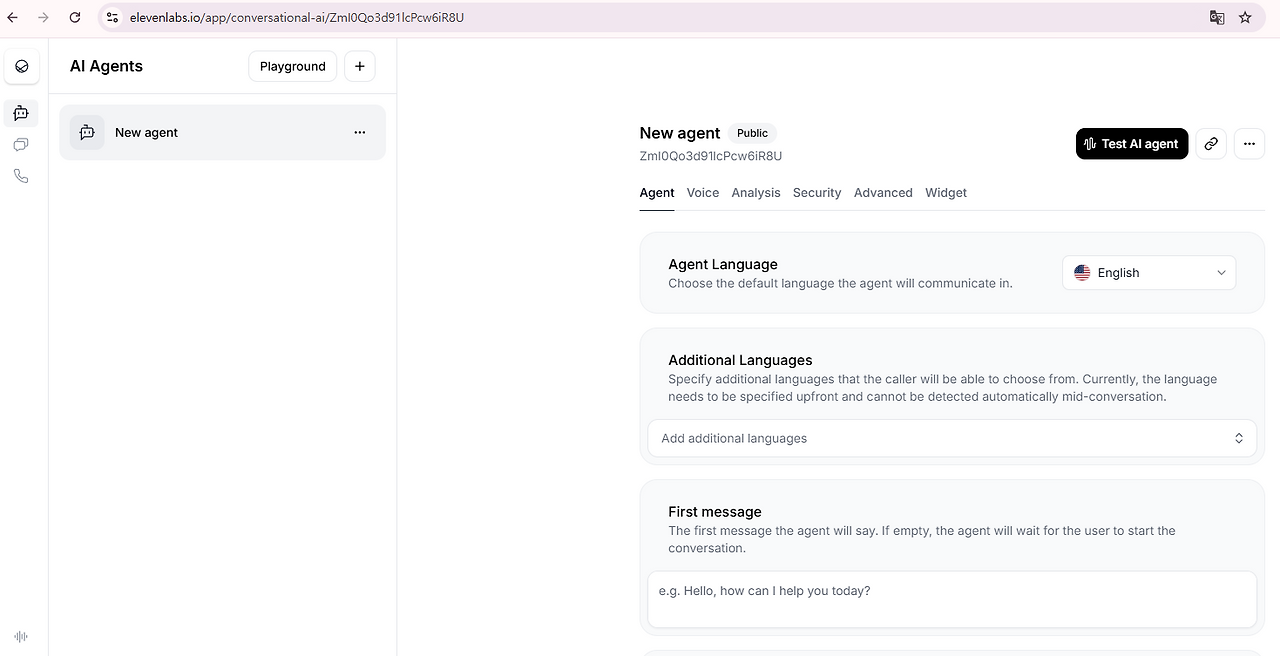1280x656 pixels.
Task: Open the English agent language dropdown
Action: coord(1149,273)
